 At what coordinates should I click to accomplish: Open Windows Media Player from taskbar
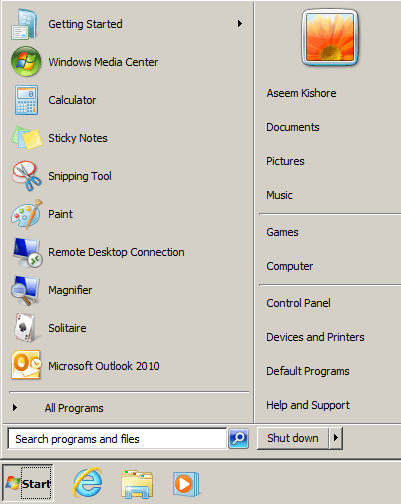pos(186,484)
